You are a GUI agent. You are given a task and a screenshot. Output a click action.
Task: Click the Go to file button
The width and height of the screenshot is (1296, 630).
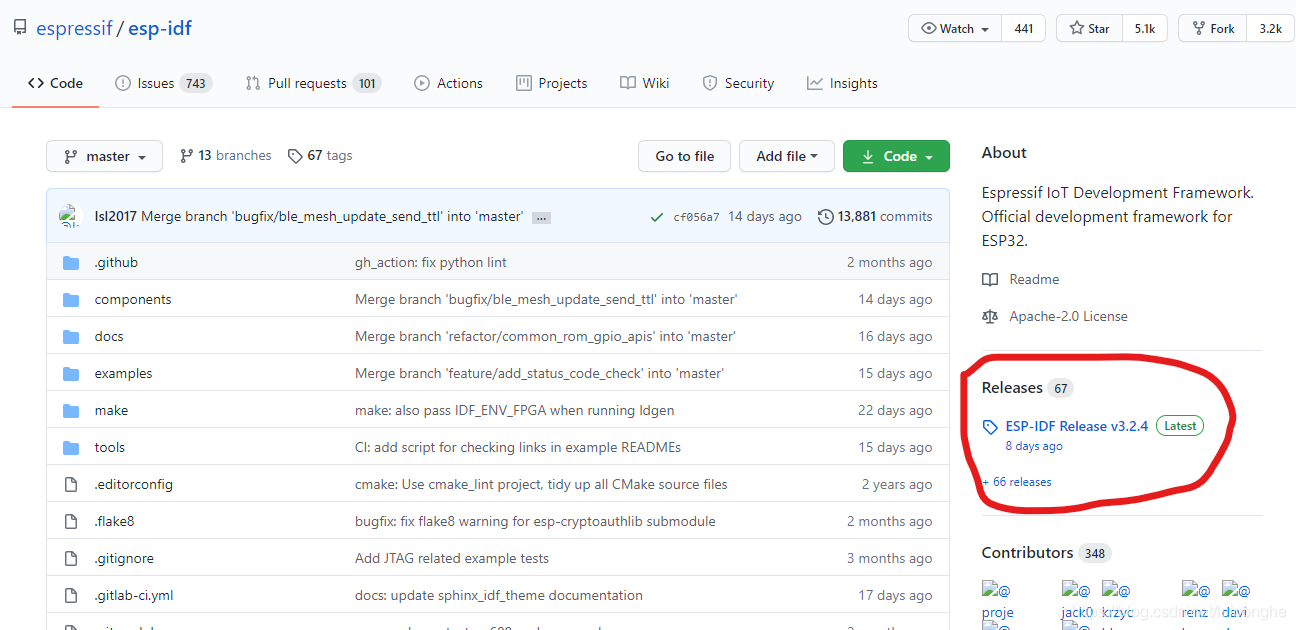click(684, 156)
